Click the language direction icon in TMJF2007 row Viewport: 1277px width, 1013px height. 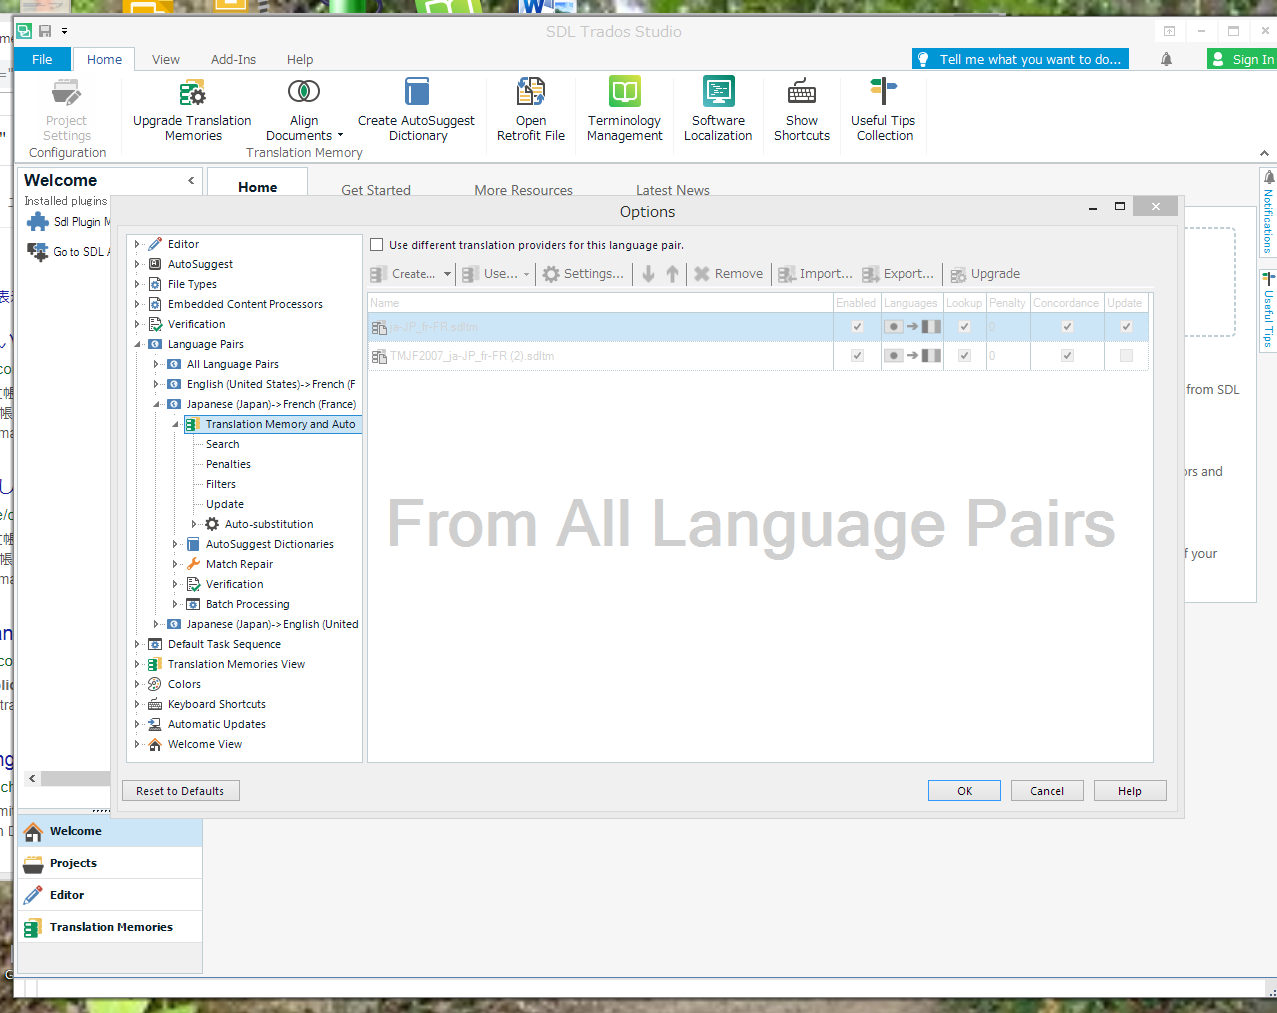point(911,356)
